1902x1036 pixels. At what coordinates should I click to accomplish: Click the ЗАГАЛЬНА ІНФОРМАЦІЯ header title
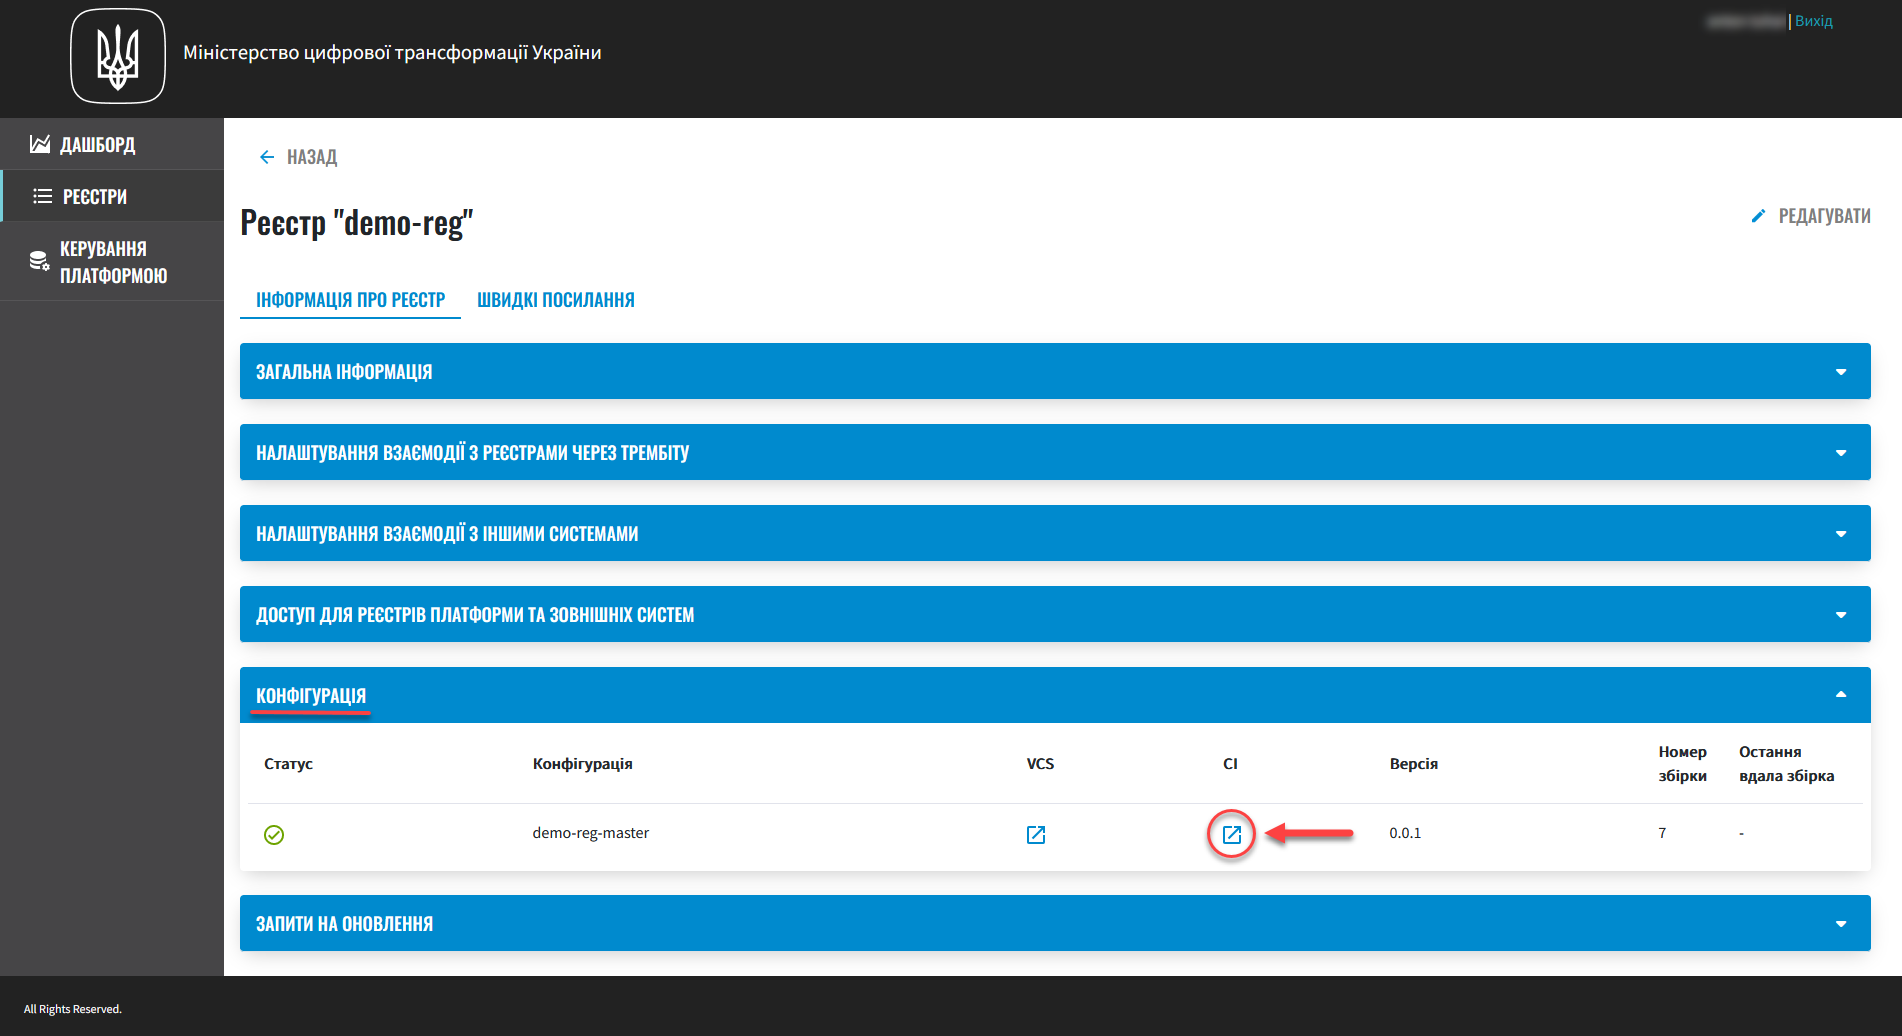coord(344,372)
